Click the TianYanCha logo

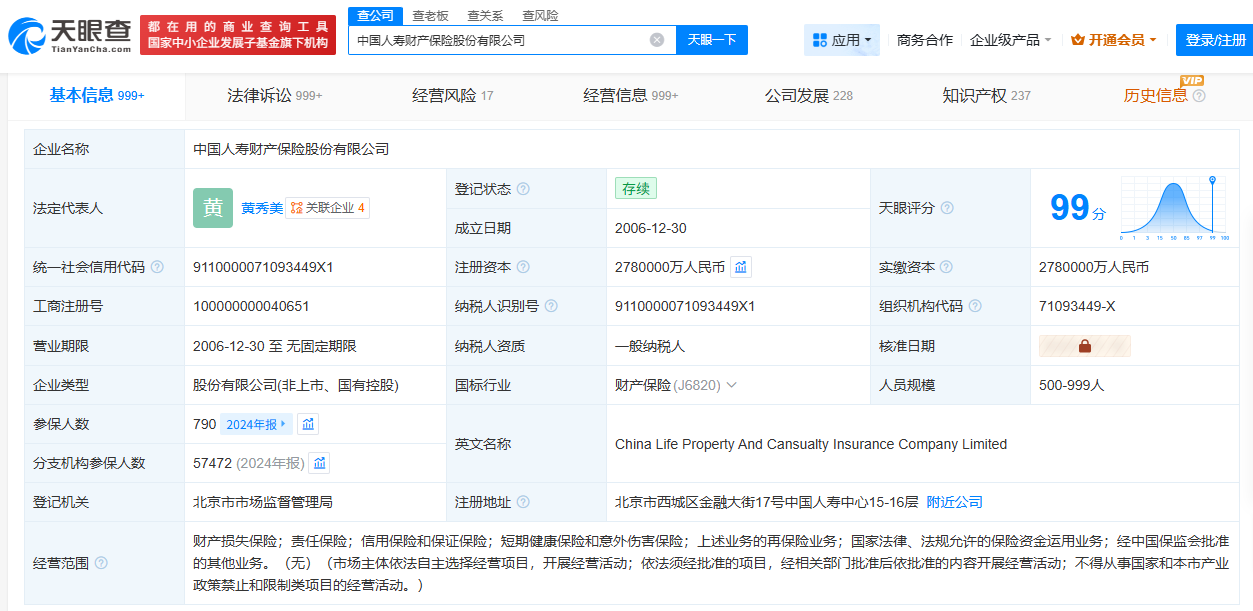coord(70,35)
